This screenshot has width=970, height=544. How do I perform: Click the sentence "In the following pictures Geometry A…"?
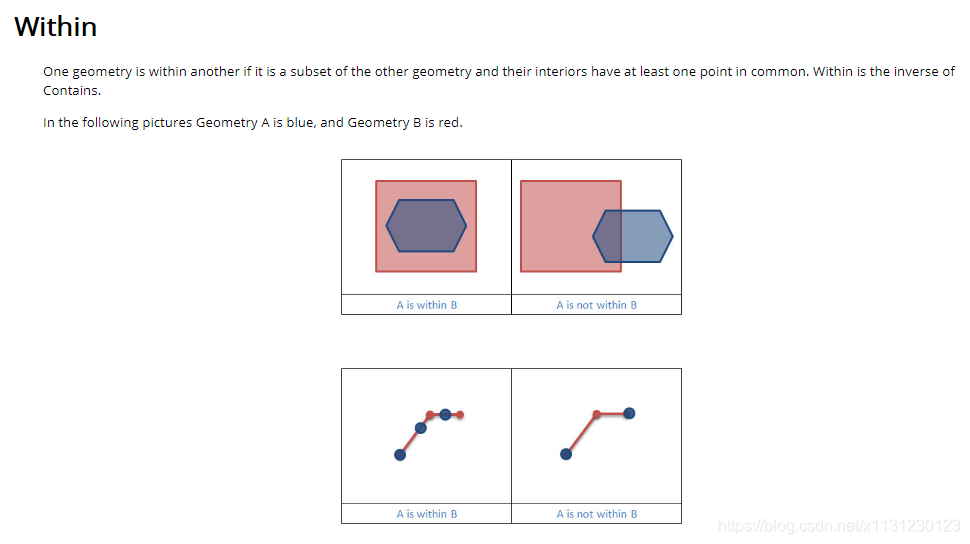point(253,123)
